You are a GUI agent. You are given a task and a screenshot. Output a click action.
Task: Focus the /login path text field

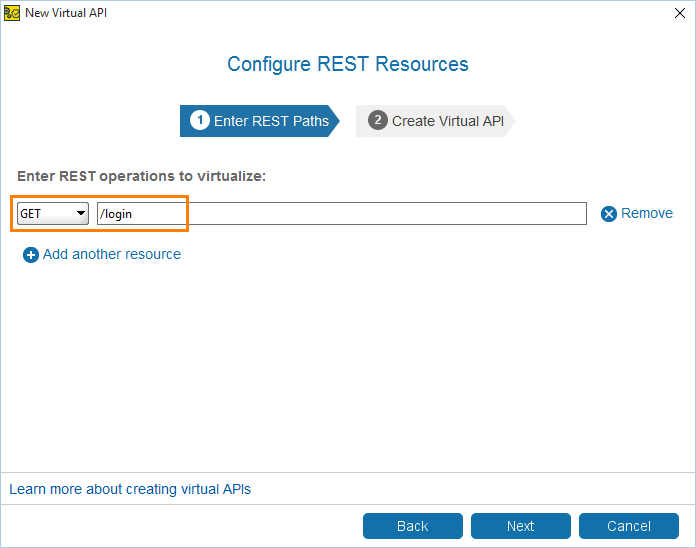click(342, 213)
